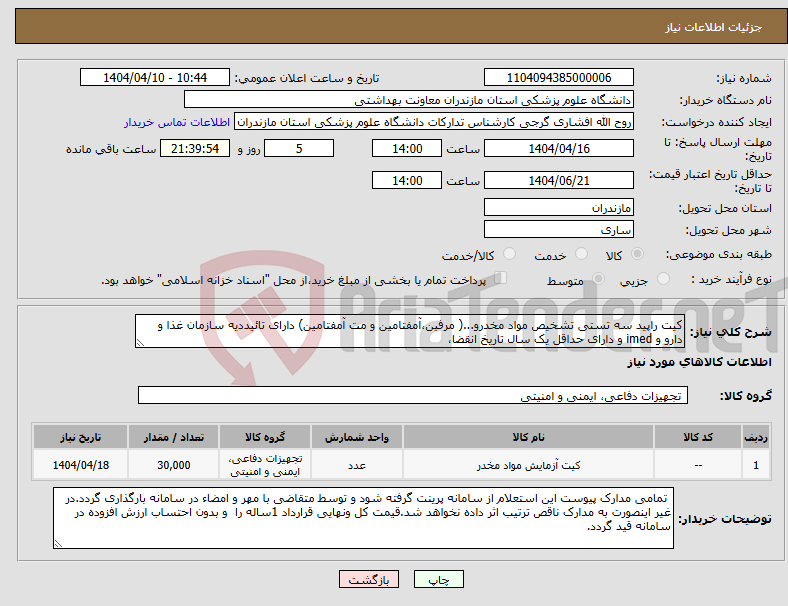Image resolution: width=788 pixels, height=606 pixels.
Task: Click the price validity date 1404/06/21
Action: pyautogui.click(x=558, y=180)
